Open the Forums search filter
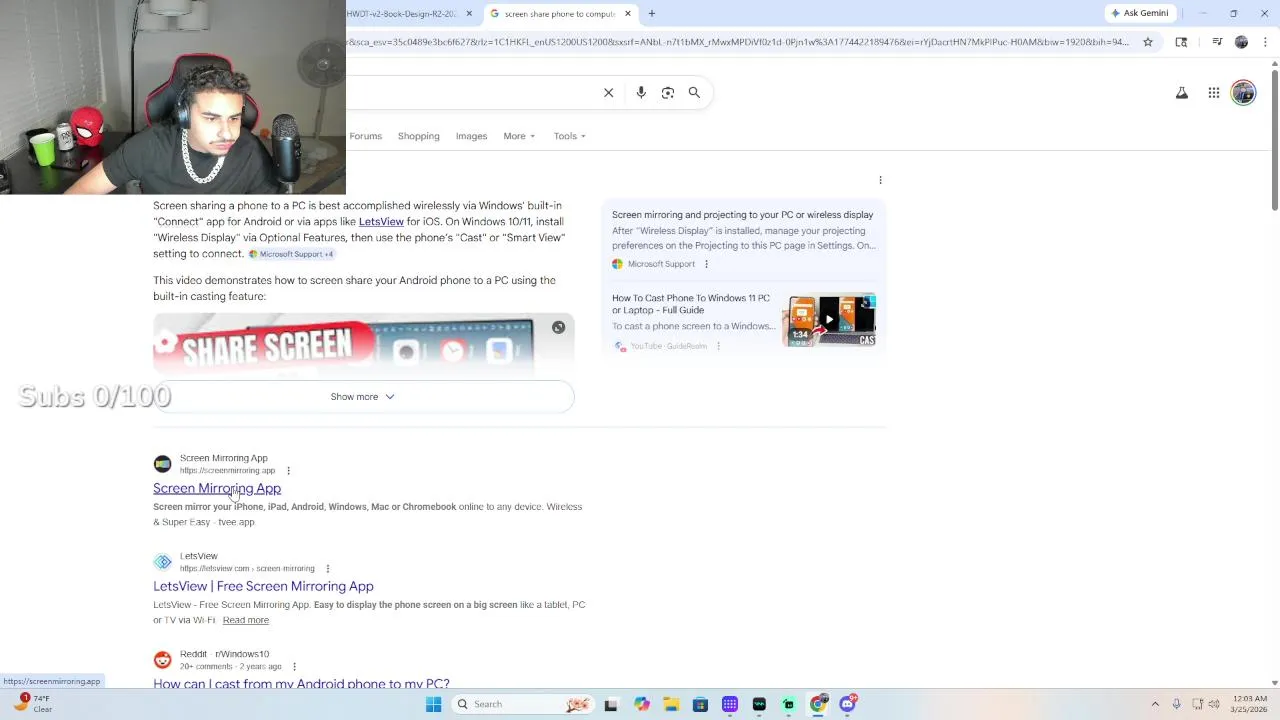Screen dimensions: 1280x720 pos(366,136)
